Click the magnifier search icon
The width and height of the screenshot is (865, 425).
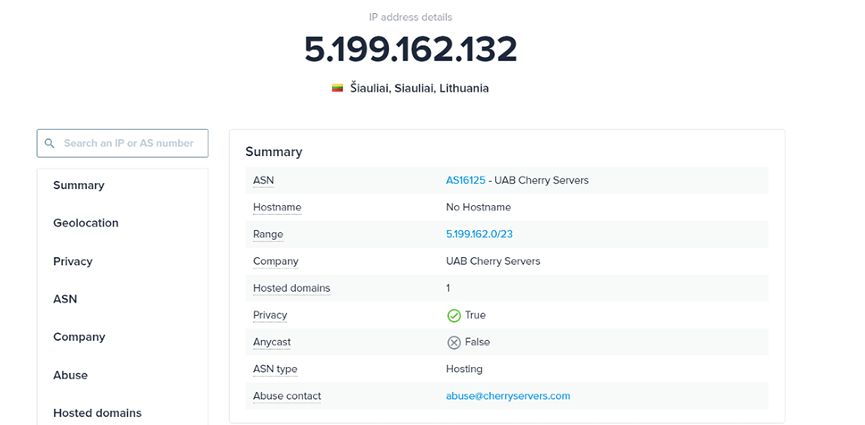[x=49, y=143]
